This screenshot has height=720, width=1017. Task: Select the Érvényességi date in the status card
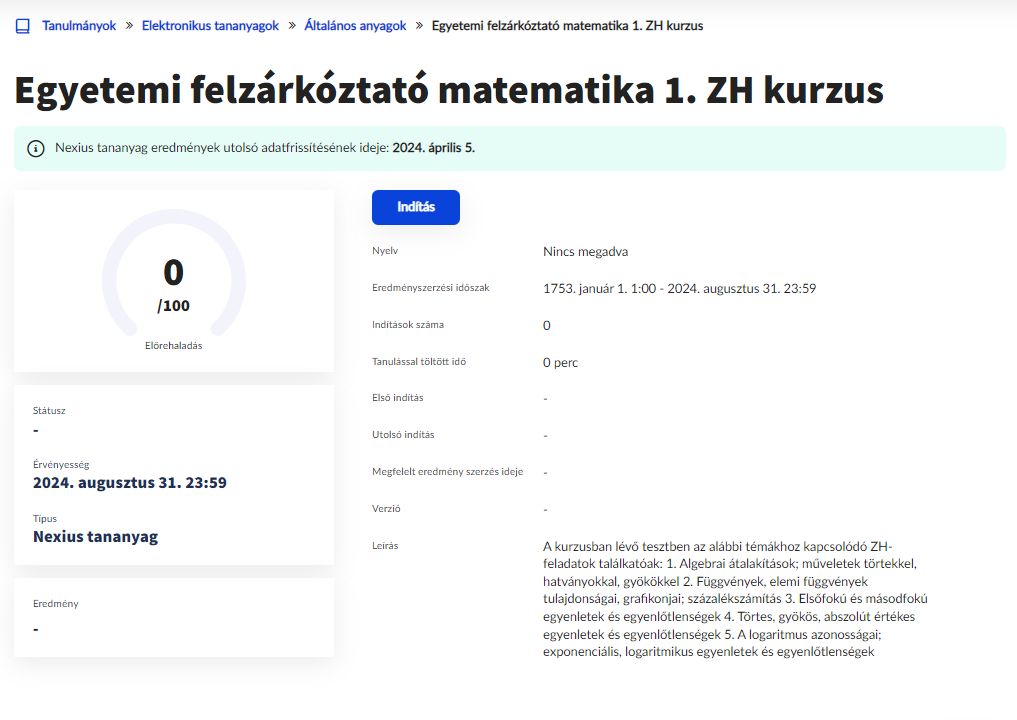130,483
